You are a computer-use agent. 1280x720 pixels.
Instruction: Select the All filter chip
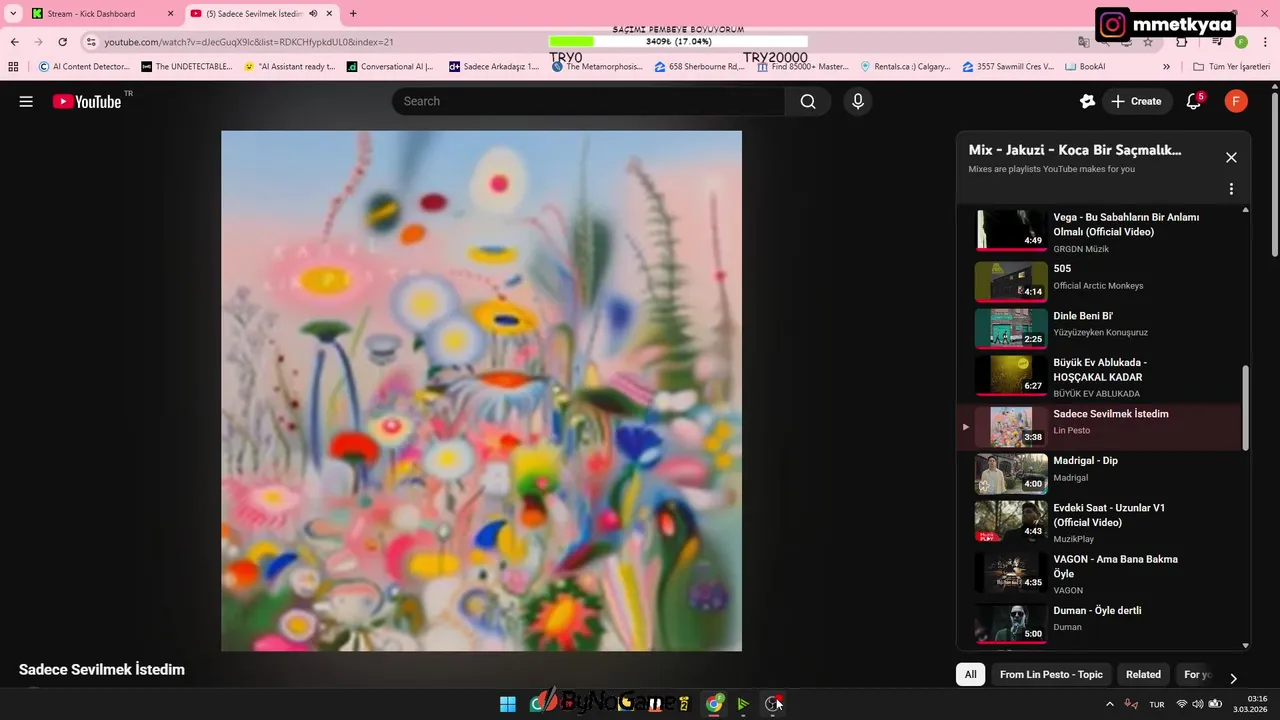pos(970,674)
